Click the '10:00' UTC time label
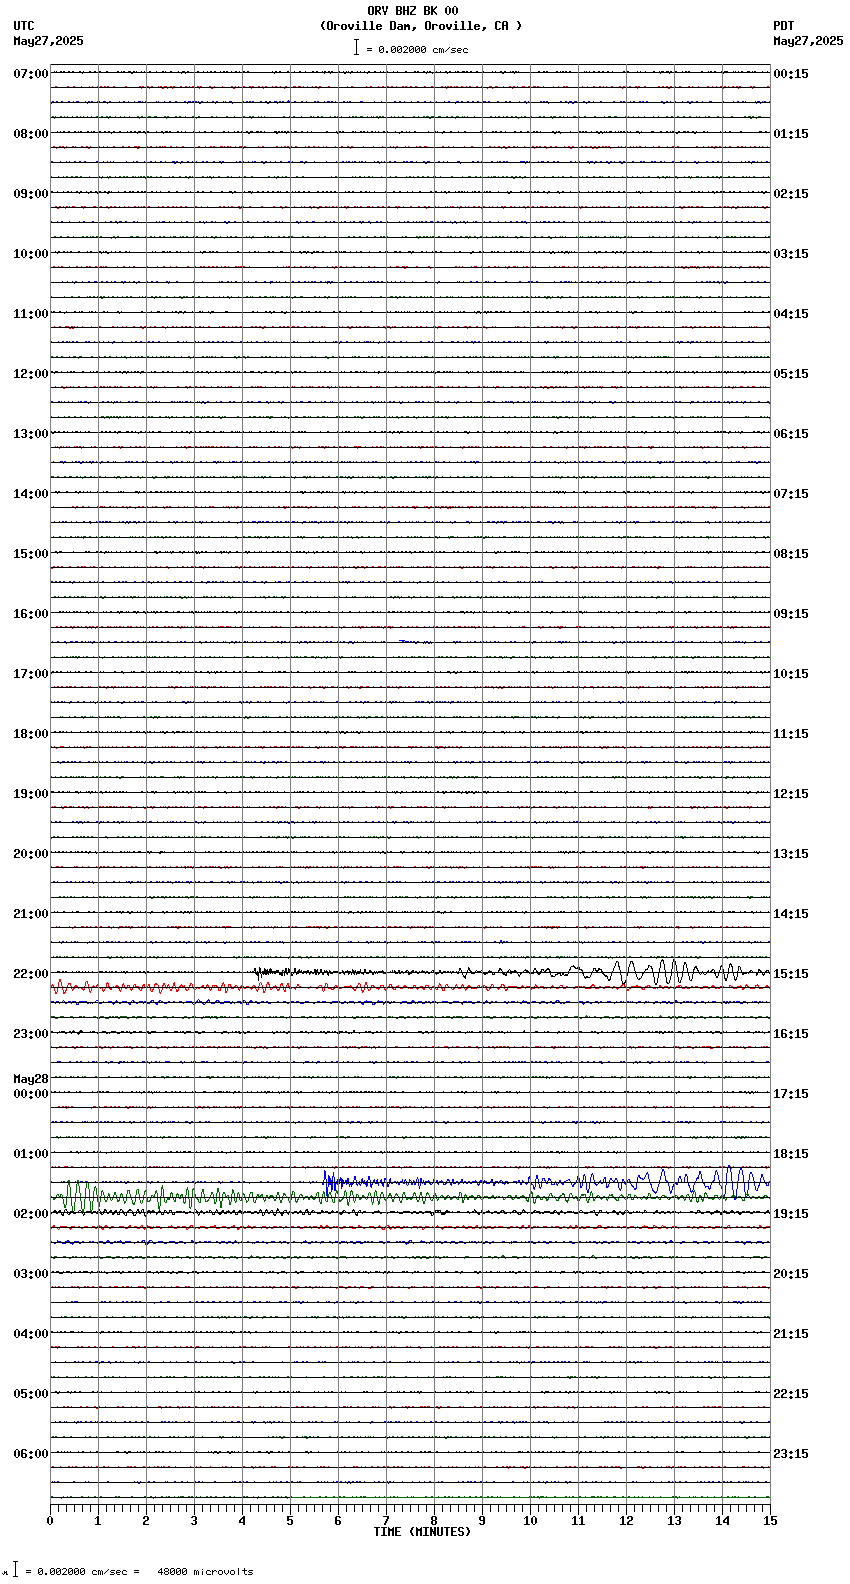Screen dimensions: 850x1584 (31, 254)
